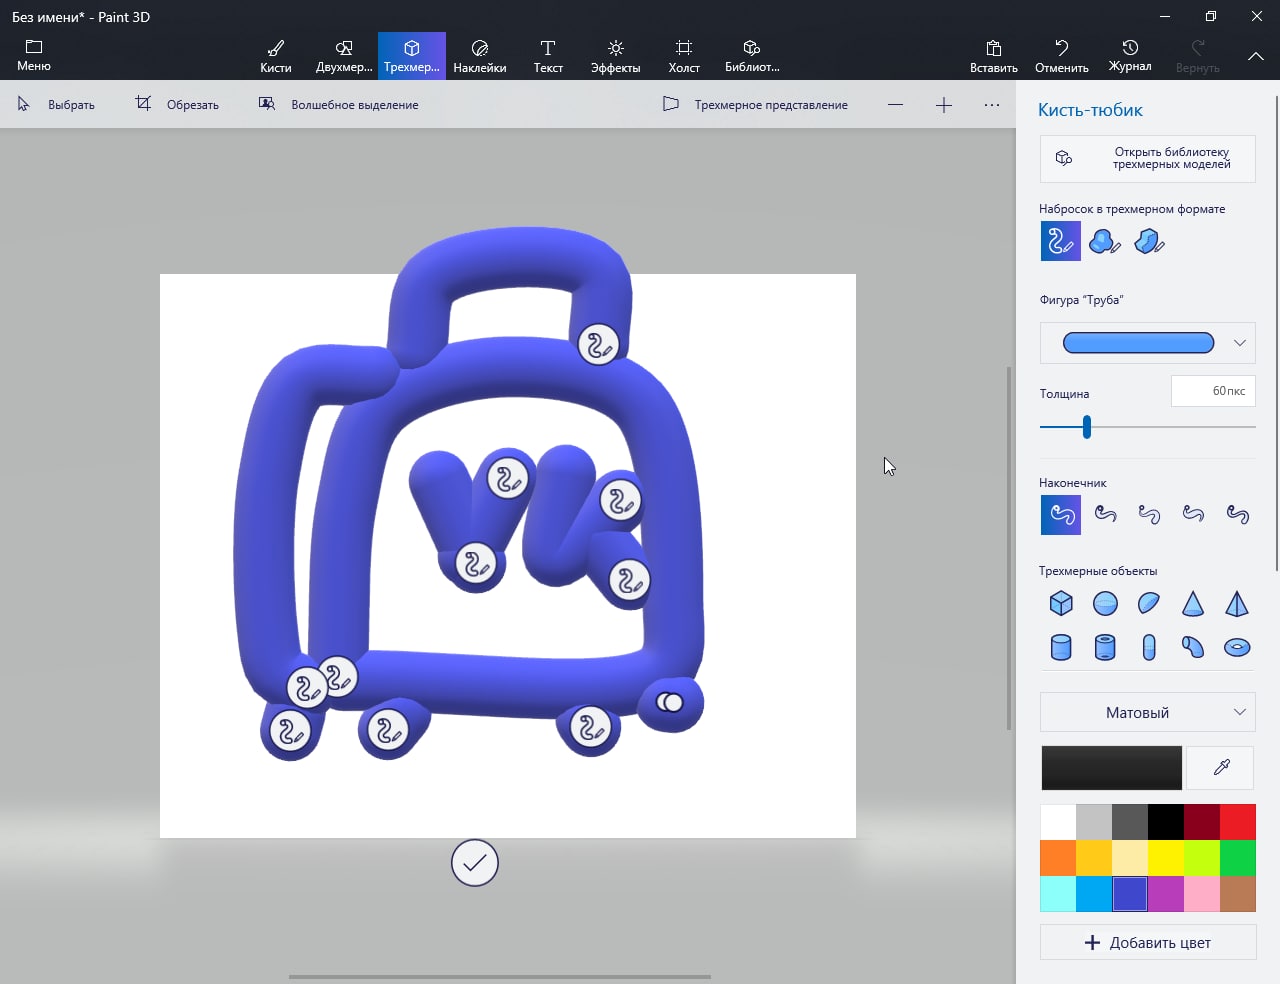Screen dimensions: 1280x984
Task: Insert the 3D cube object
Action: click(1061, 603)
